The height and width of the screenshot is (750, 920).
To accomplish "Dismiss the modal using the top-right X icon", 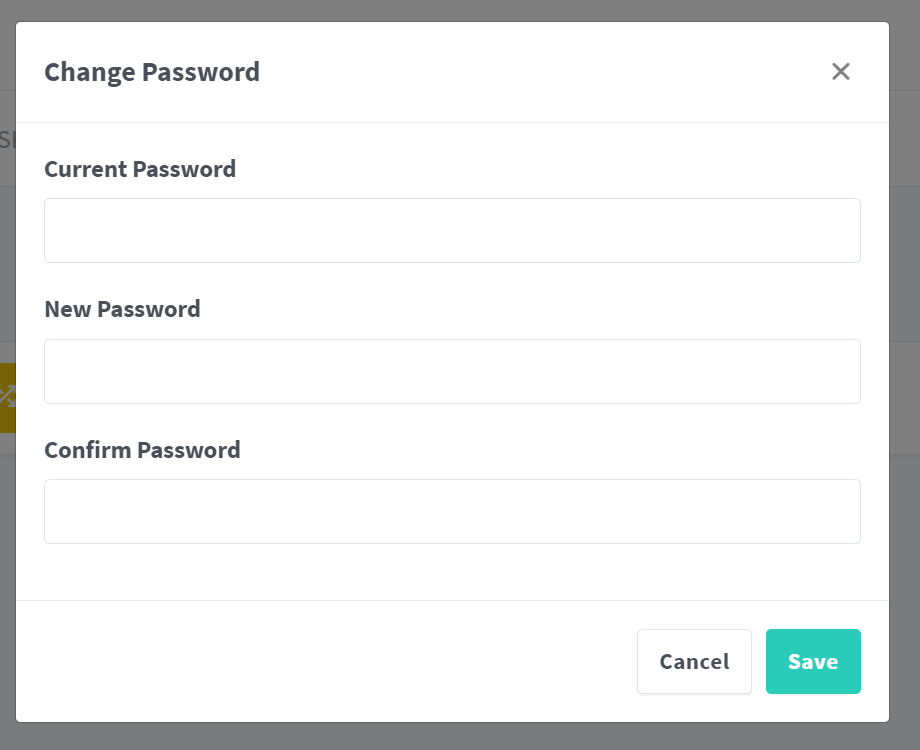I will tap(840, 71).
